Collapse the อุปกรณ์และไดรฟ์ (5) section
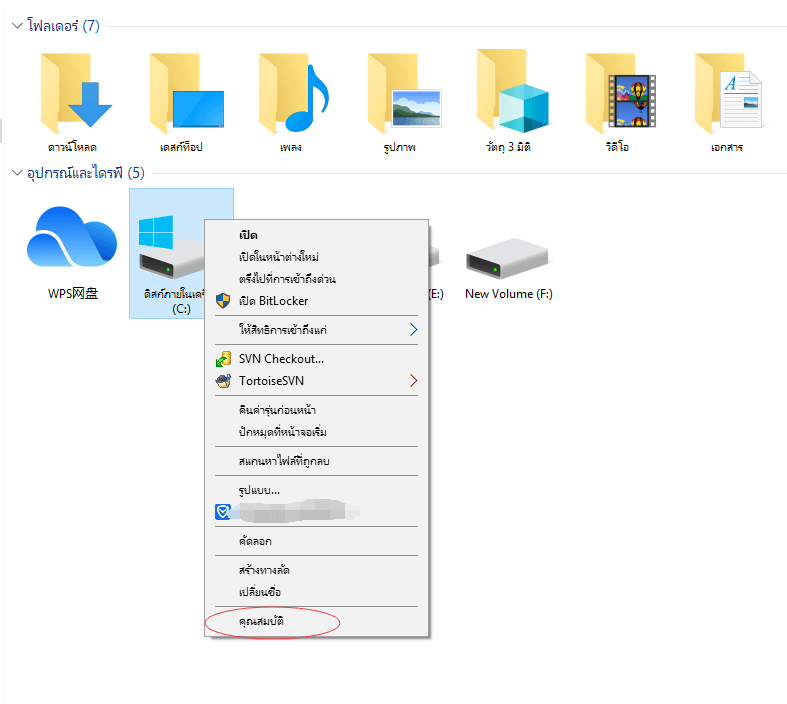Viewport: 787px width, 704px height. click(16, 173)
